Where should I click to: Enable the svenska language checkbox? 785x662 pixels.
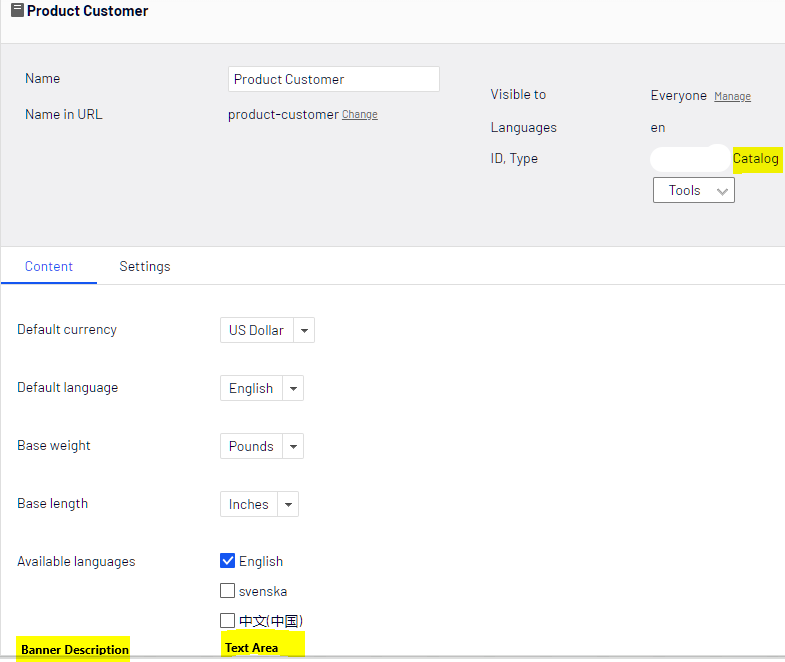tap(227, 591)
